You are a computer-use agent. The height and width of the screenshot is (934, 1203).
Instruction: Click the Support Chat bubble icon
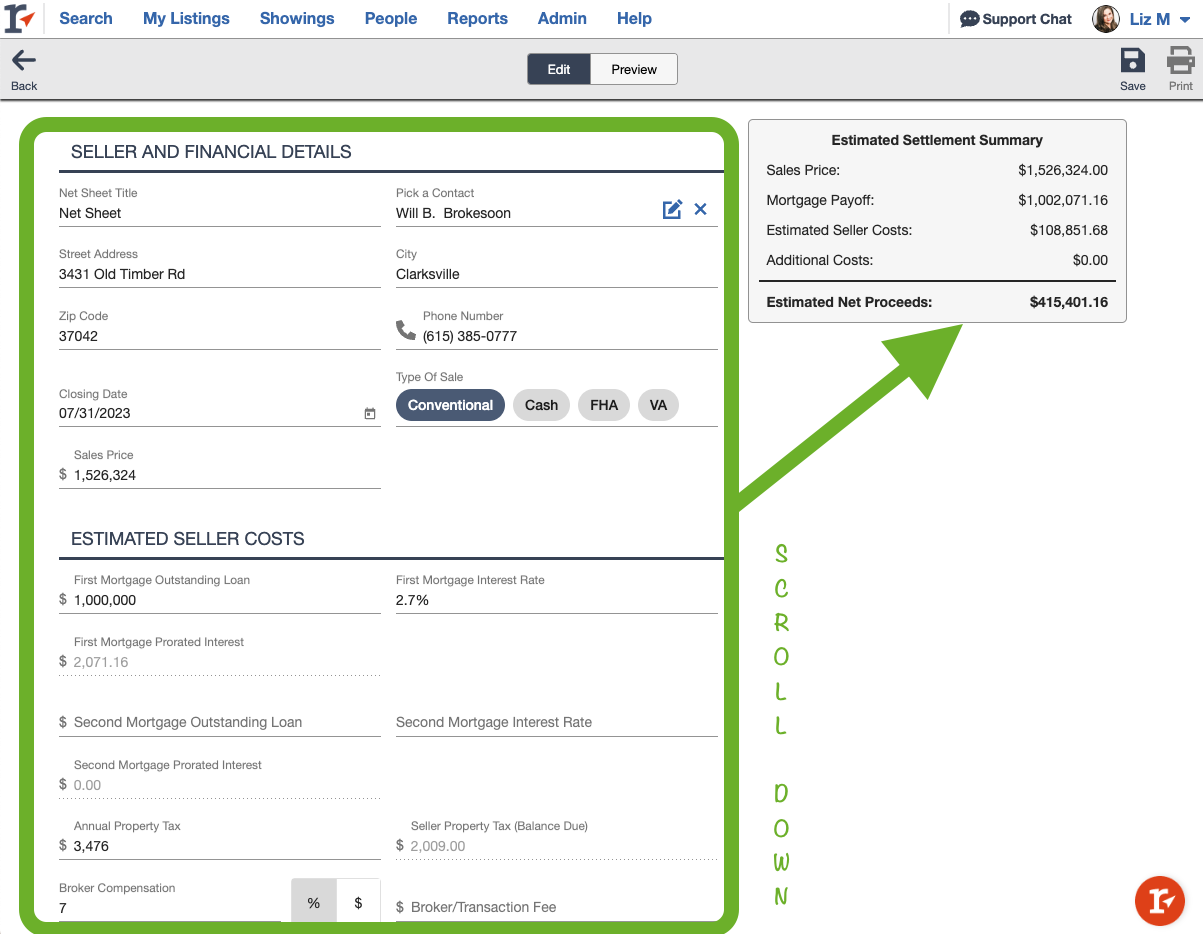969,19
